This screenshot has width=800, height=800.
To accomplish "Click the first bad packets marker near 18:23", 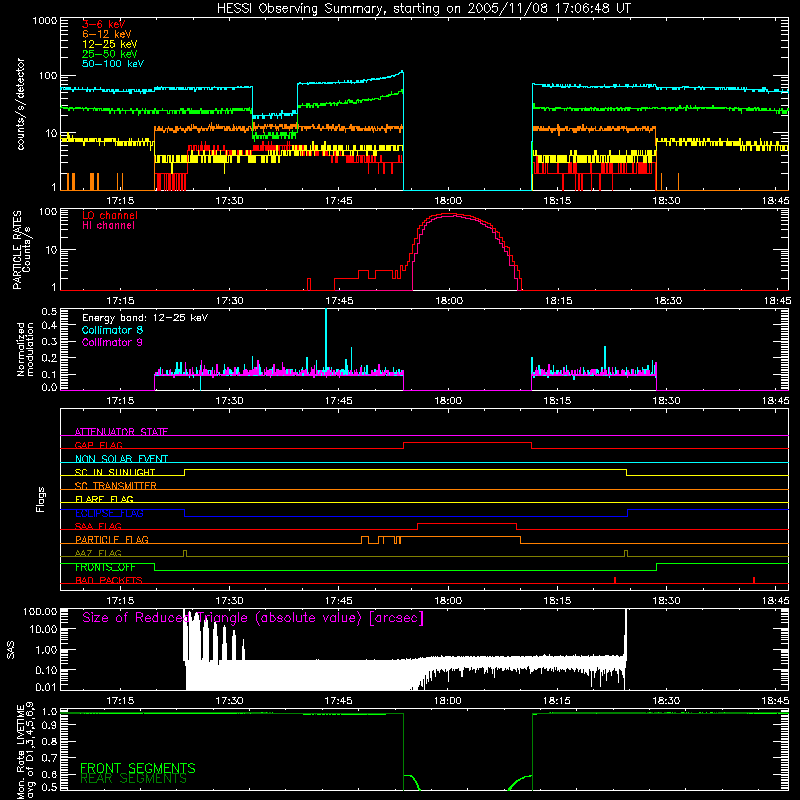I will (x=615, y=580).
